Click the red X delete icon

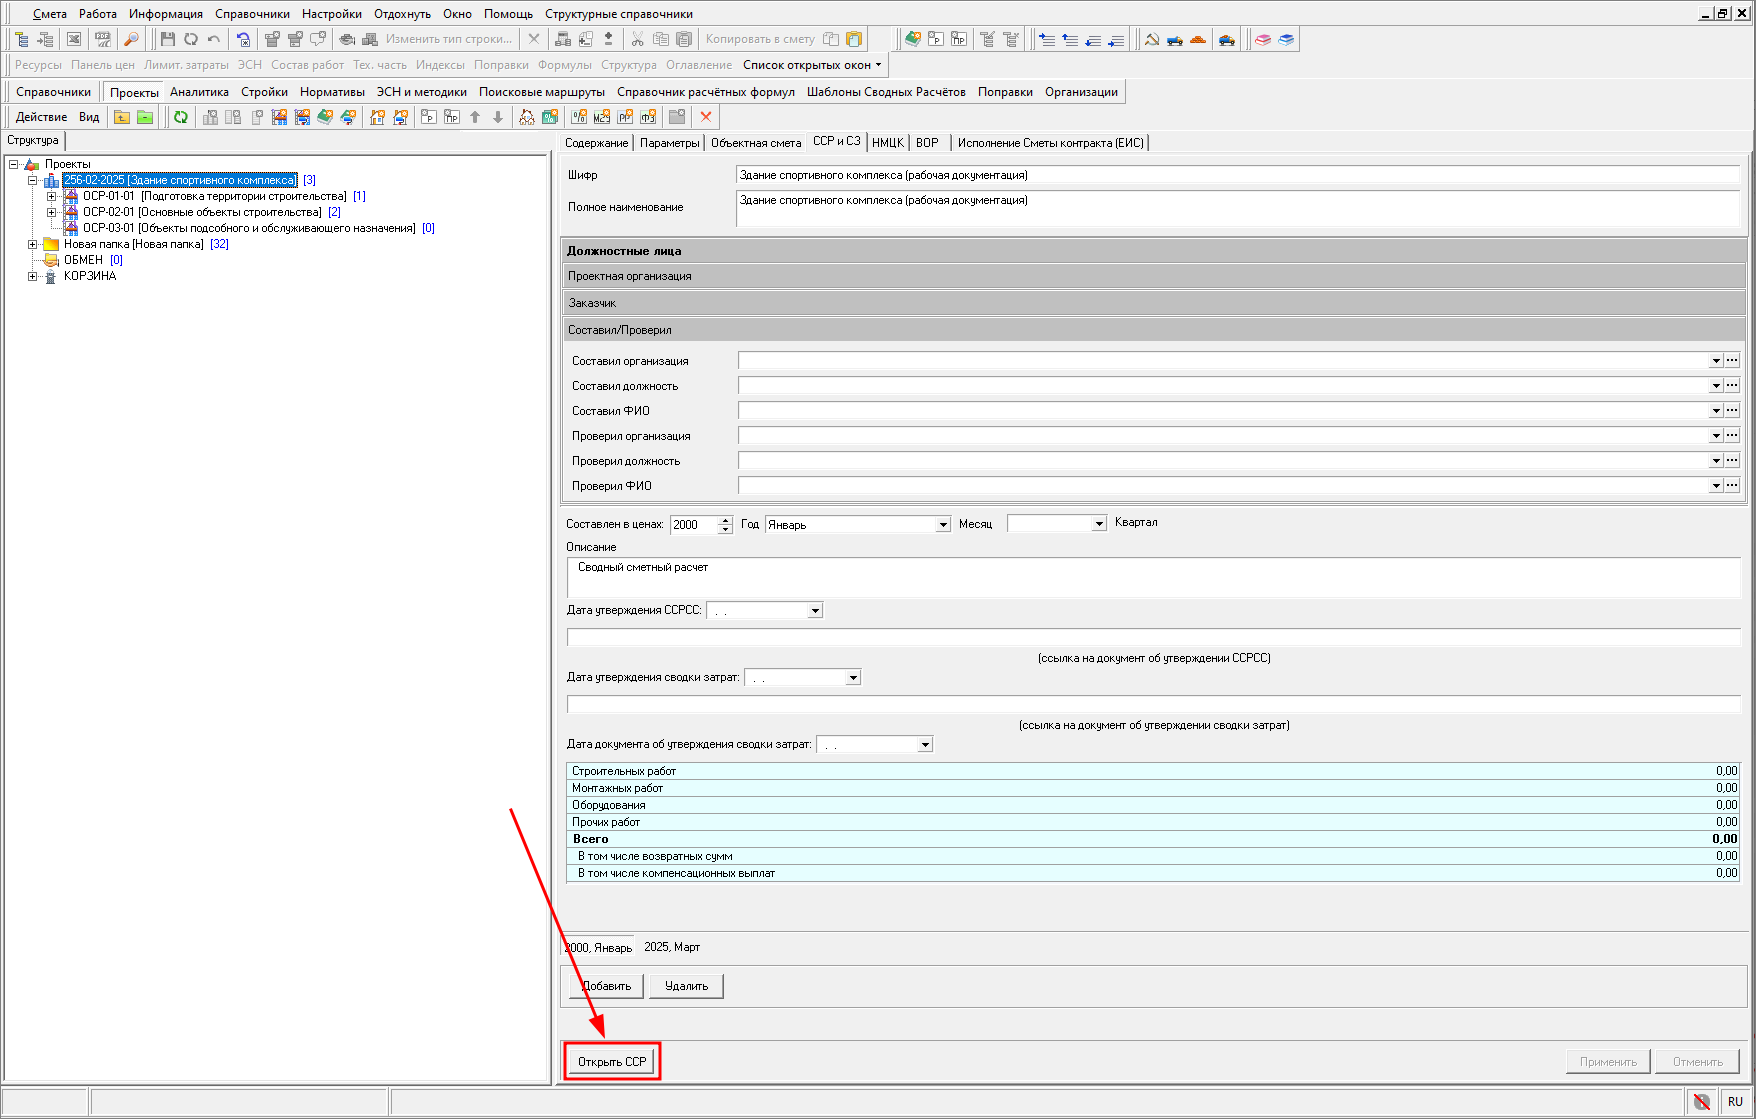(x=706, y=117)
